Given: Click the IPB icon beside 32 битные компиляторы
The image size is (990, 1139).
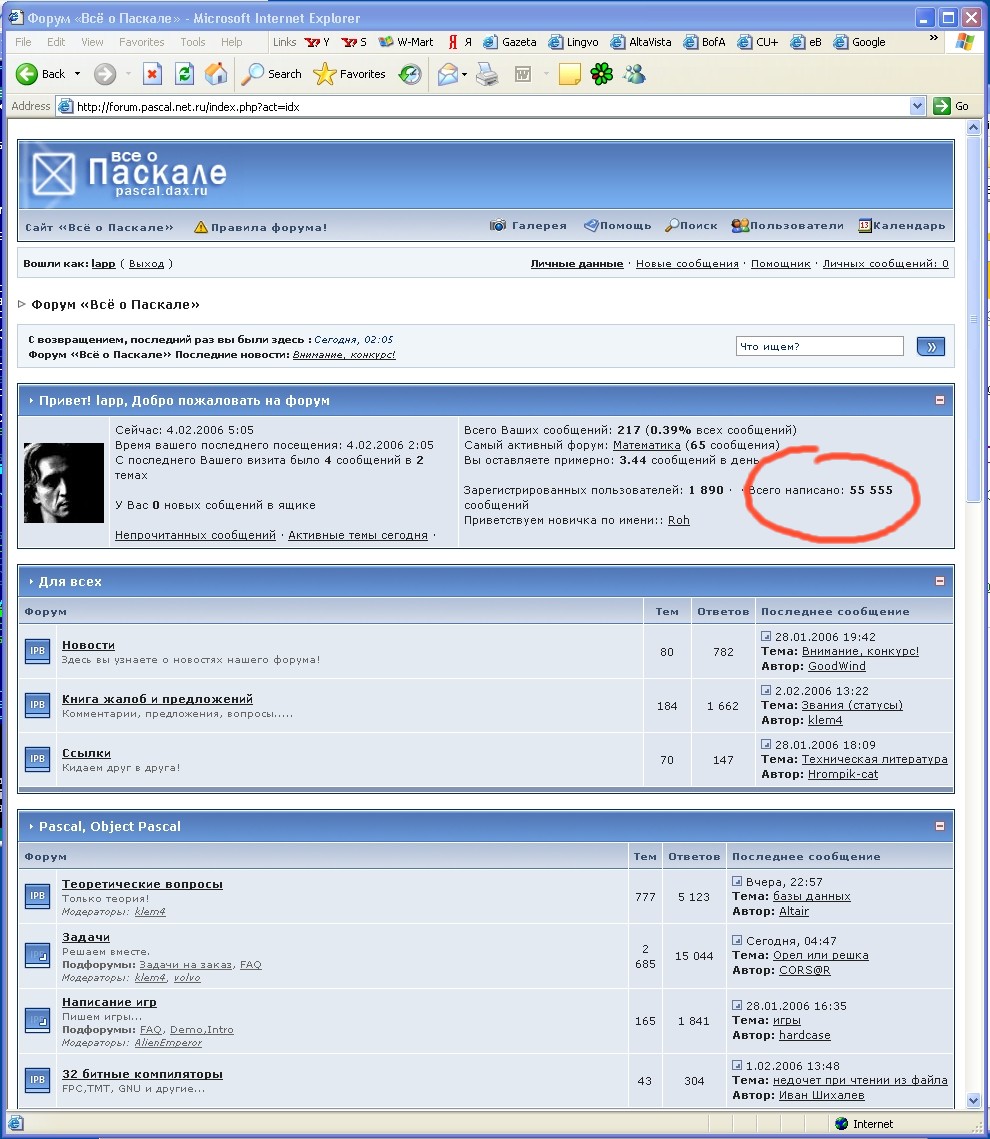Looking at the screenshot, I should (38, 1079).
